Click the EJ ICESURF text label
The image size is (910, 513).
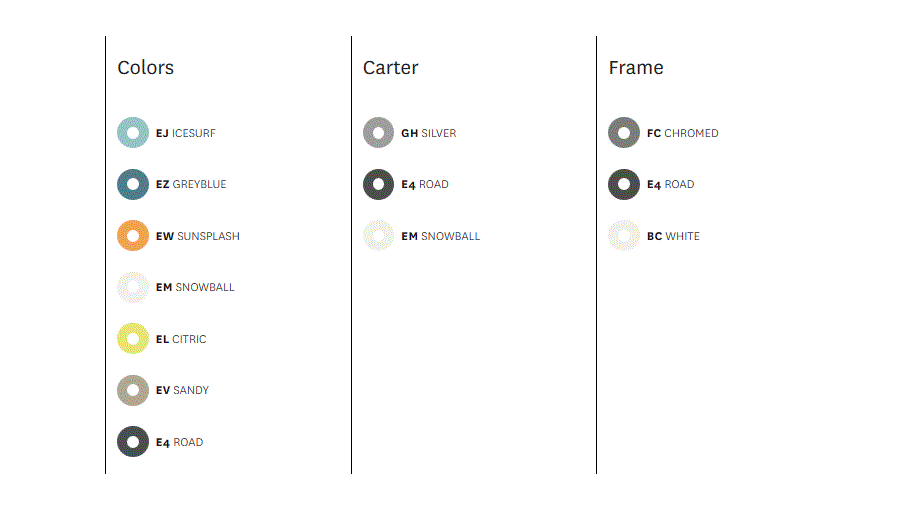(186, 133)
